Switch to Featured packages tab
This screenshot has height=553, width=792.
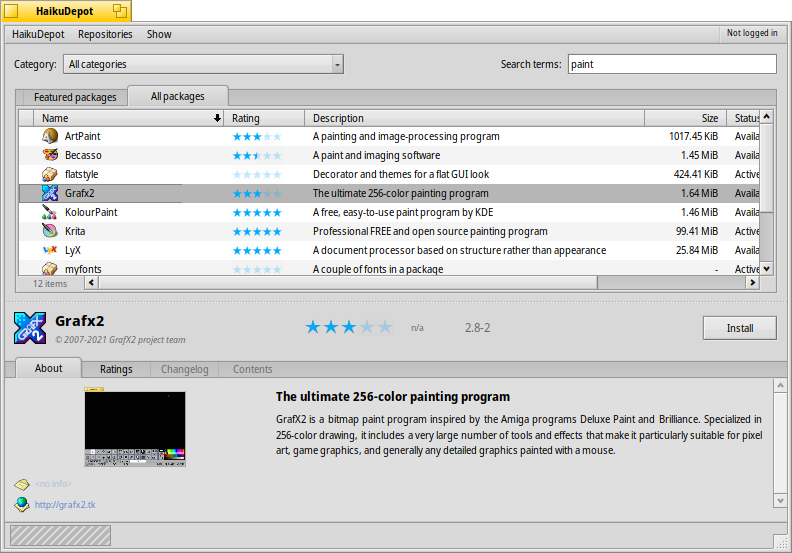[75, 97]
